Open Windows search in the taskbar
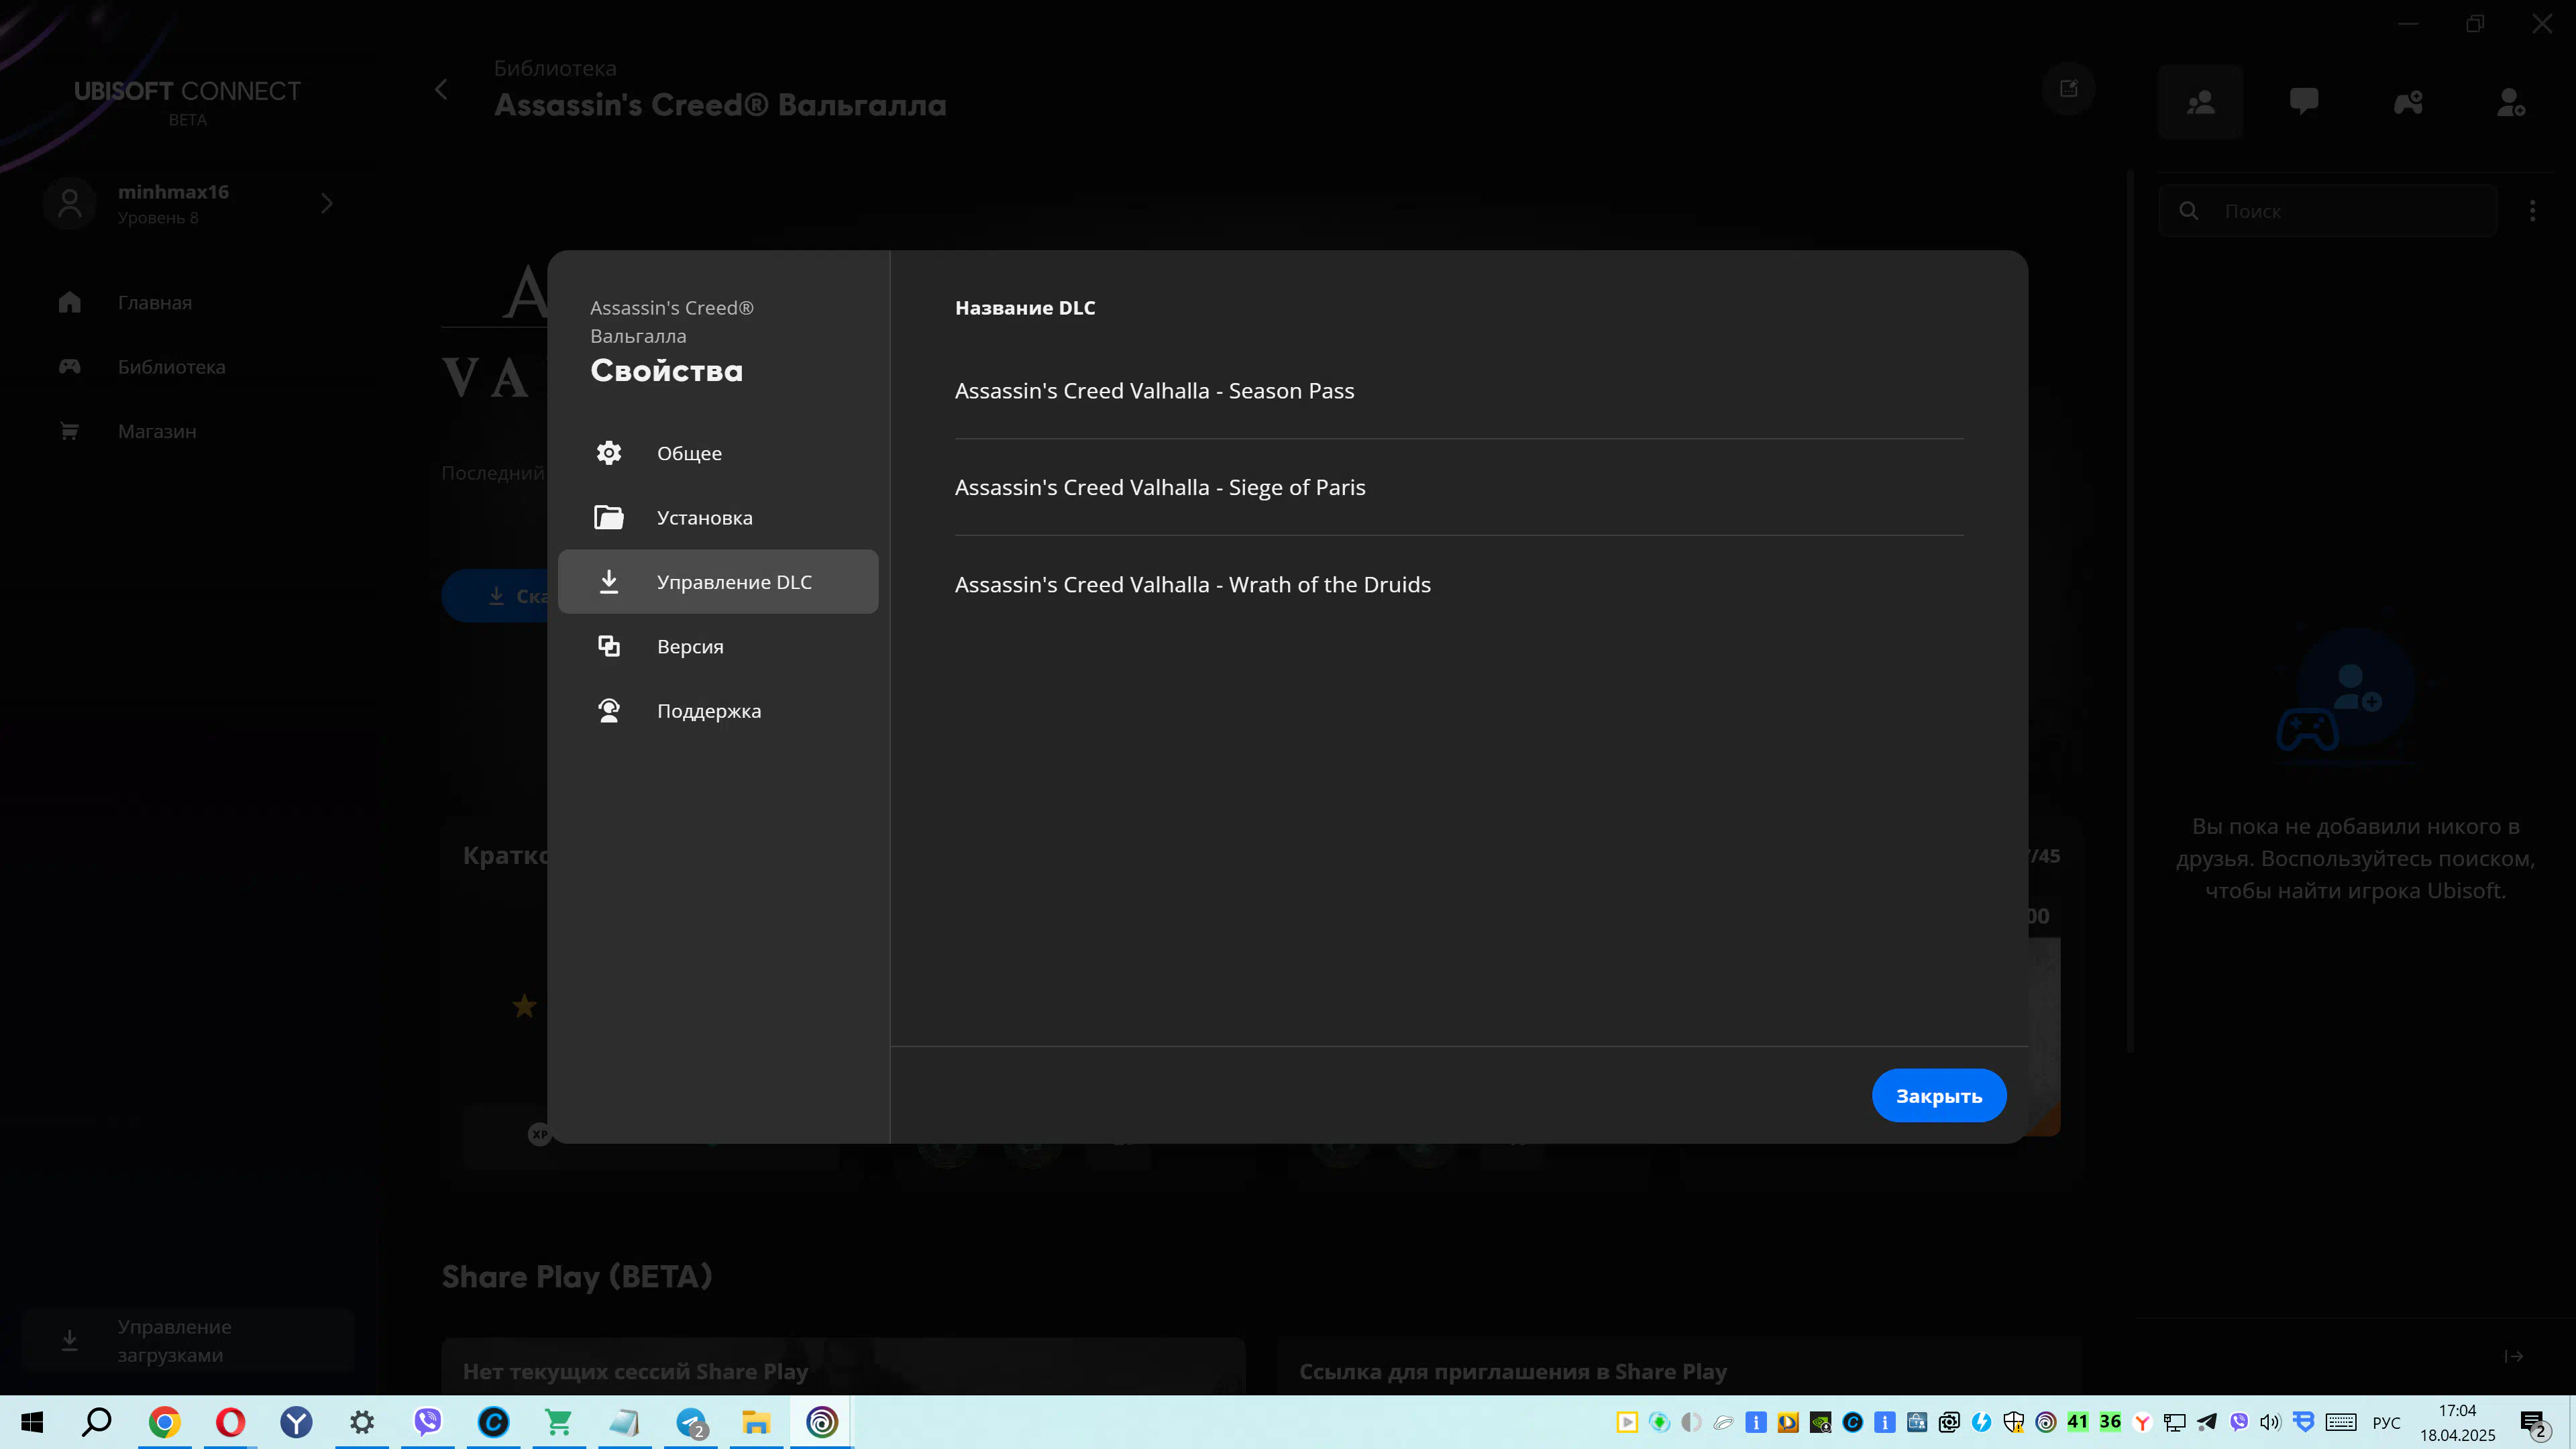 [97, 1422]
